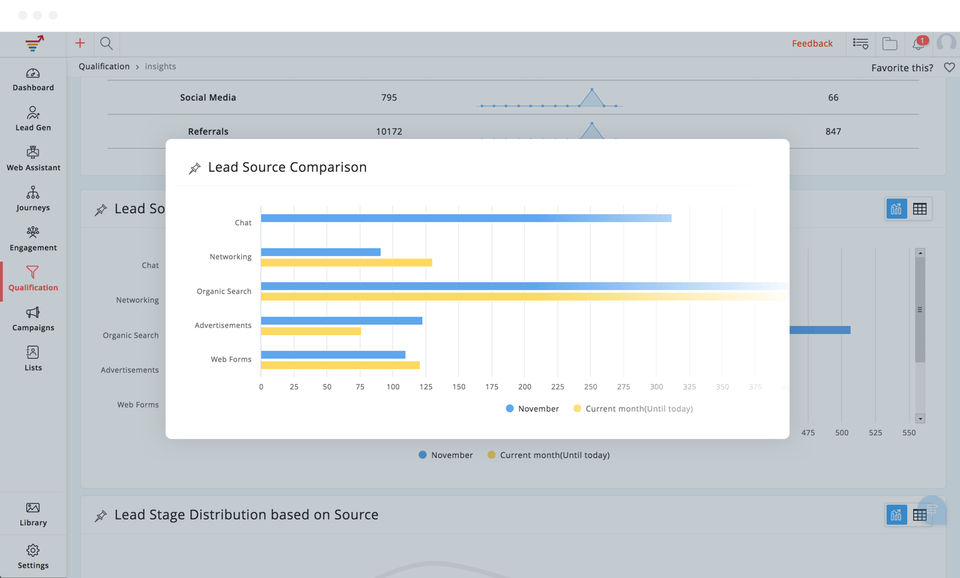Click Chat label in background chart

click(150, 265)
